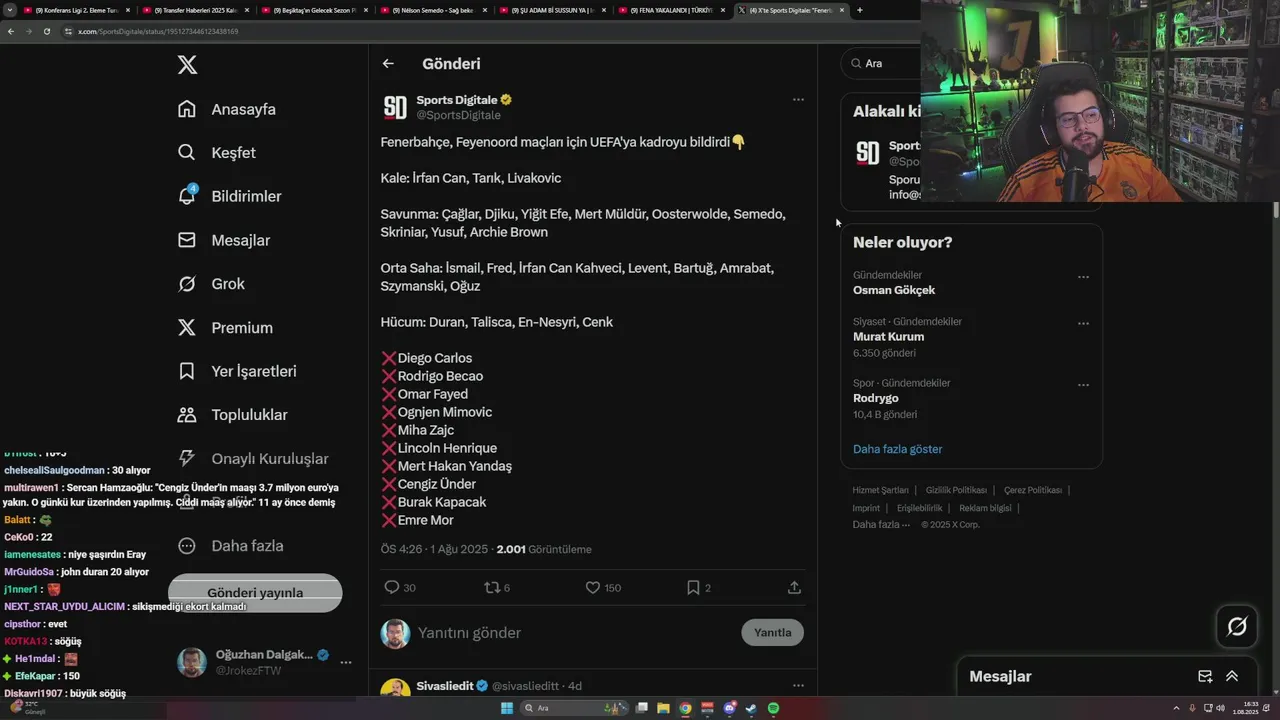This screenshot has height=720, width=1280.
Task: Open Reklam bilgisi footer link
Action: (x=985, y=508)
